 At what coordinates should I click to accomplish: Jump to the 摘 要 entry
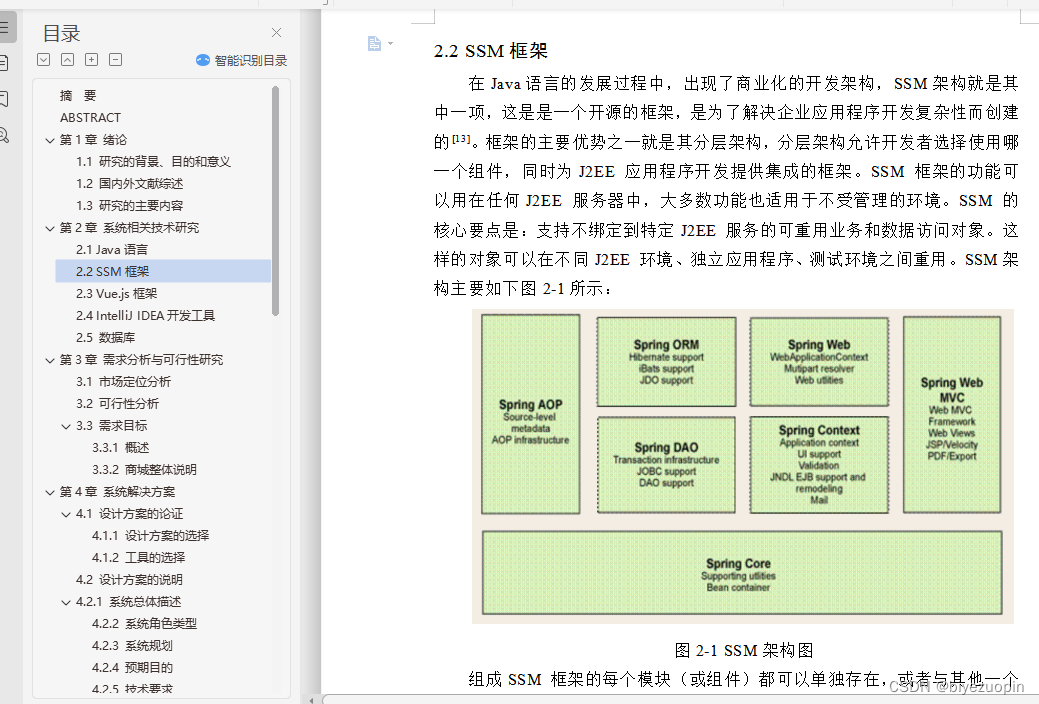click(78, 95)
